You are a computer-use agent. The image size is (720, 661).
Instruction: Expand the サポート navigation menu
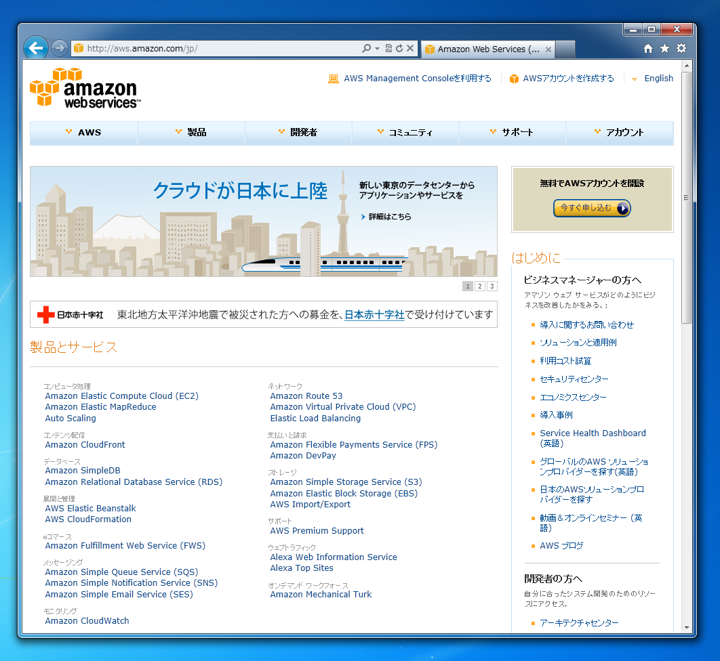[512, 132]
